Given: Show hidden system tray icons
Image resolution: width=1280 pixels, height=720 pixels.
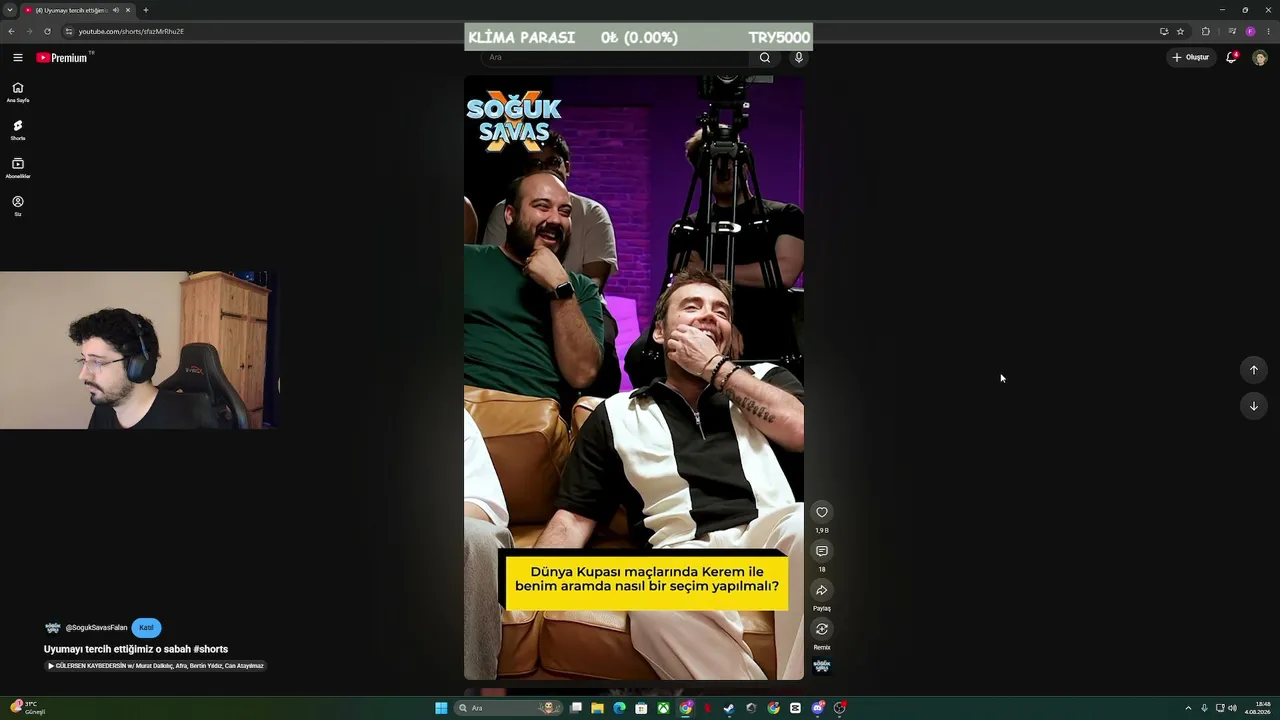Looking at the screenshot, I should (1188, 708).
